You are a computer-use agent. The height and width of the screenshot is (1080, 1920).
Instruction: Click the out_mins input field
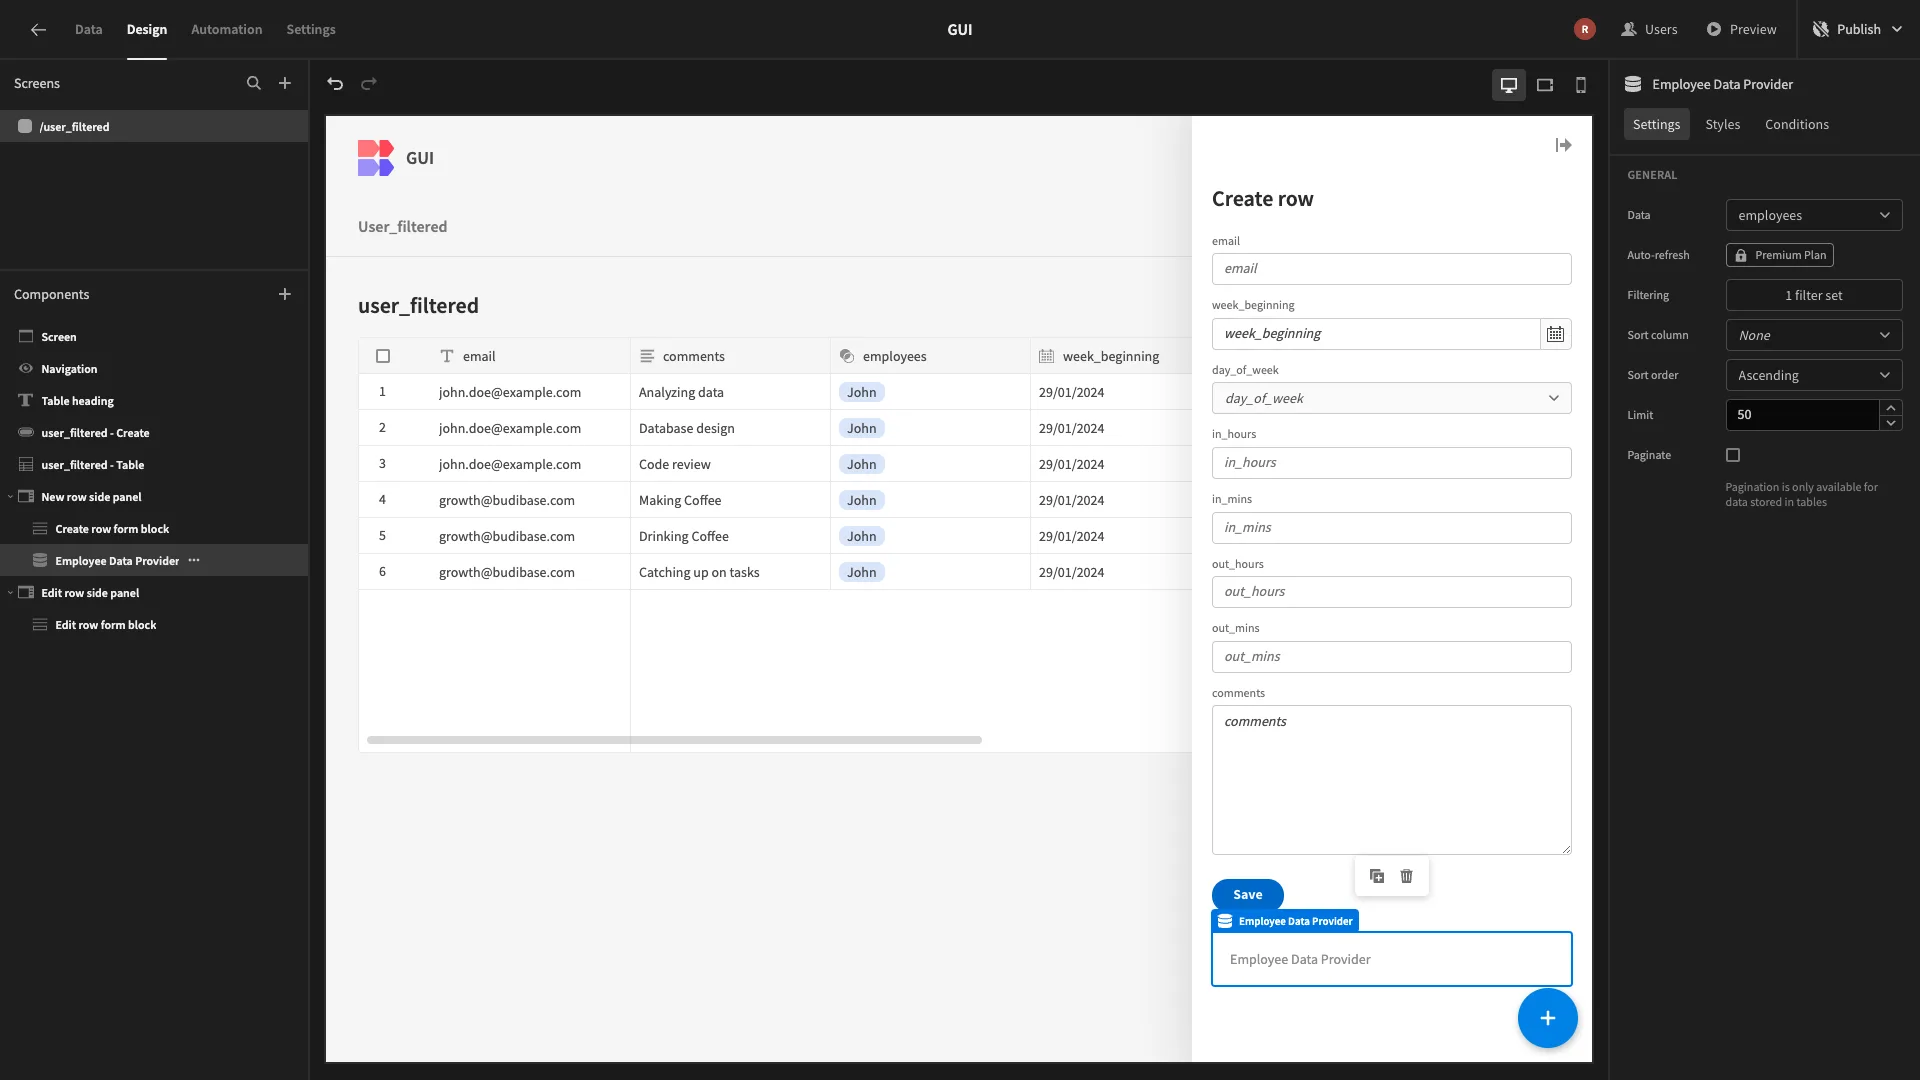[1391, 657]
